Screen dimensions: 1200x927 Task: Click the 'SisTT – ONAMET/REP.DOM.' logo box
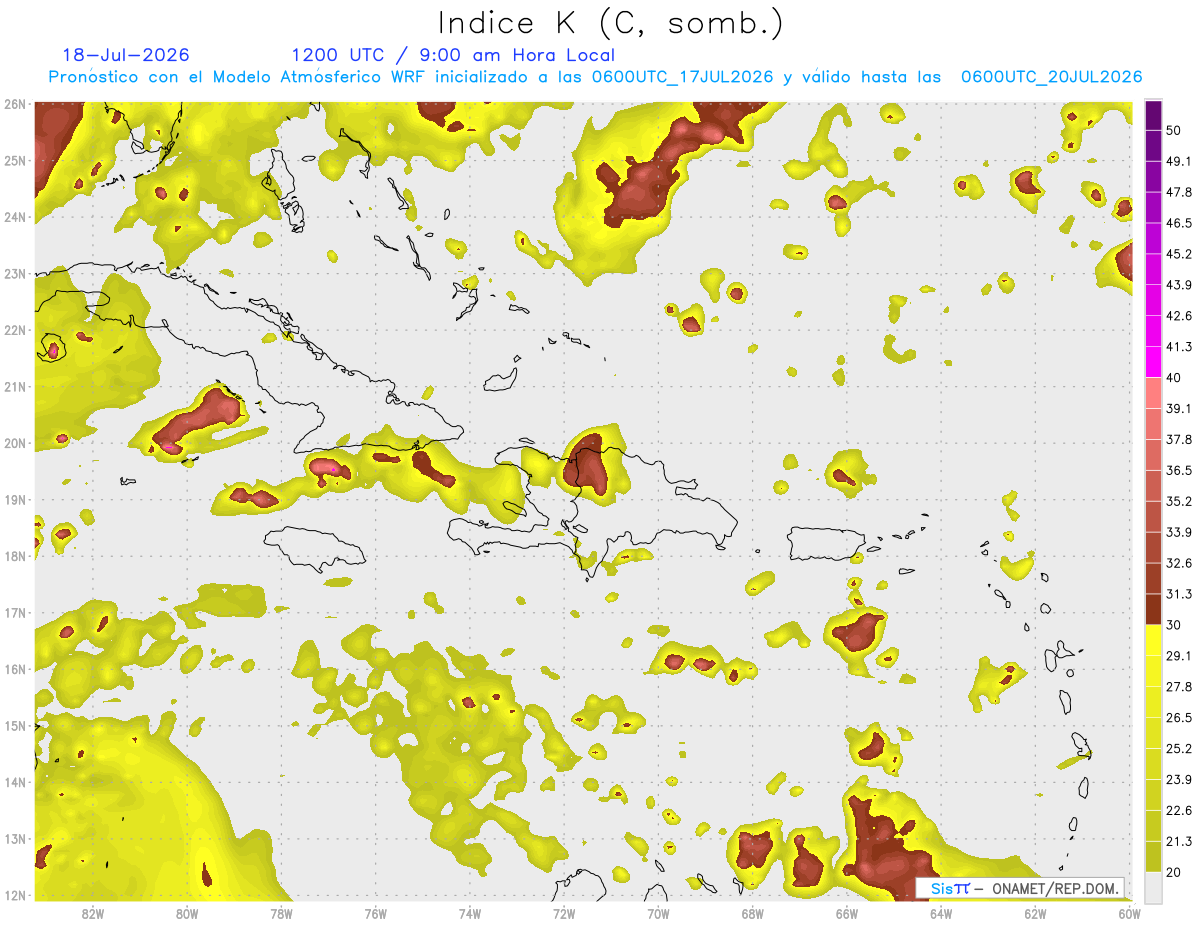(1020, 888)
